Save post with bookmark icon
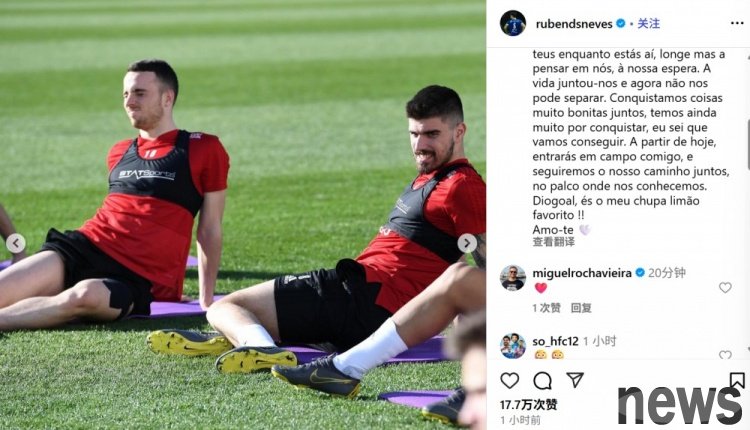Screen dimensions: 750x430 737,380
